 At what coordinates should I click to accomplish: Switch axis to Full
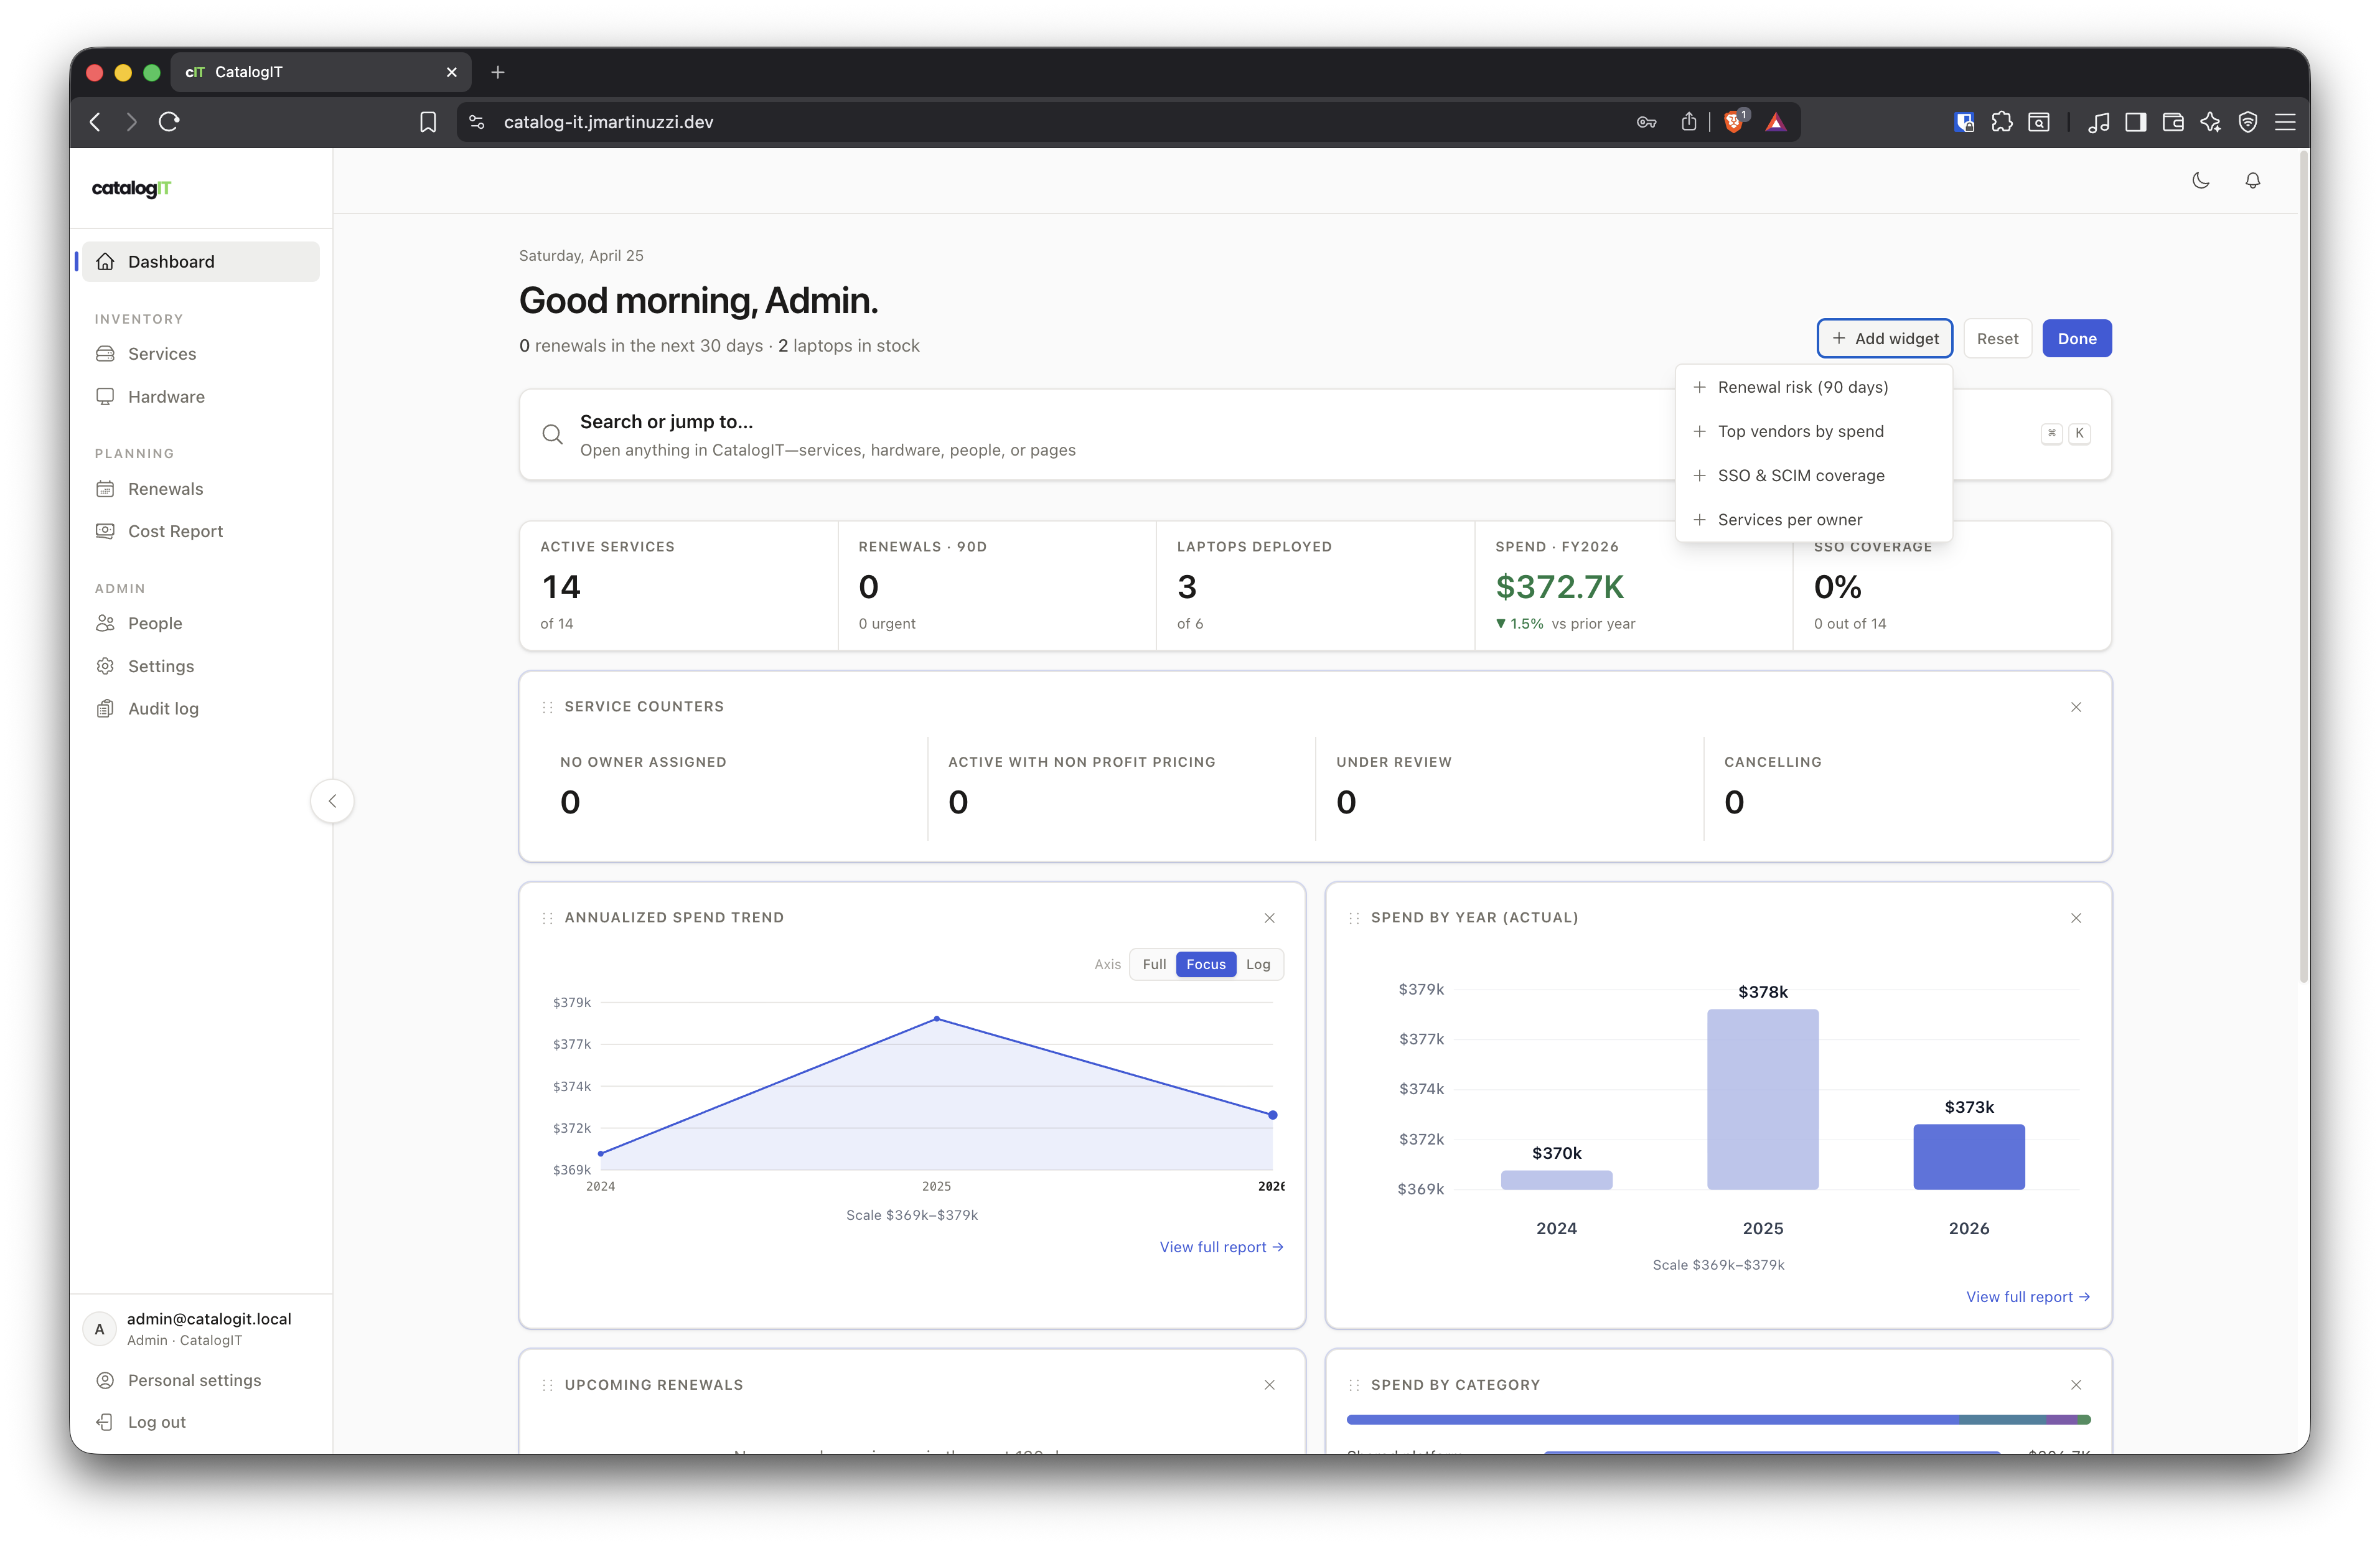point(1154,964)
